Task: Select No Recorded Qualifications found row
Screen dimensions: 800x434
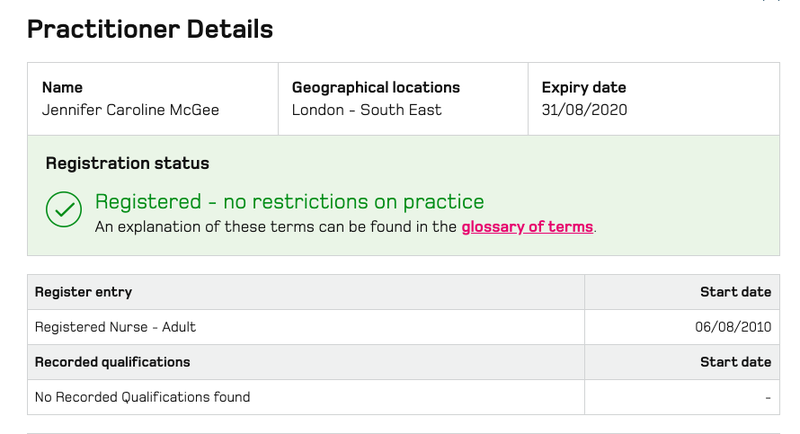Action: coord(403,397)
